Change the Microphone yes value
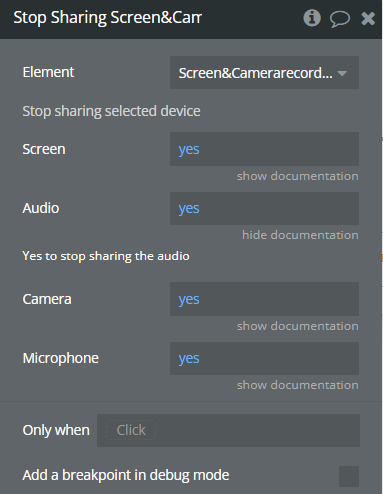The width and height of the screenshot is (383, 494). click(x=264, y=358)
